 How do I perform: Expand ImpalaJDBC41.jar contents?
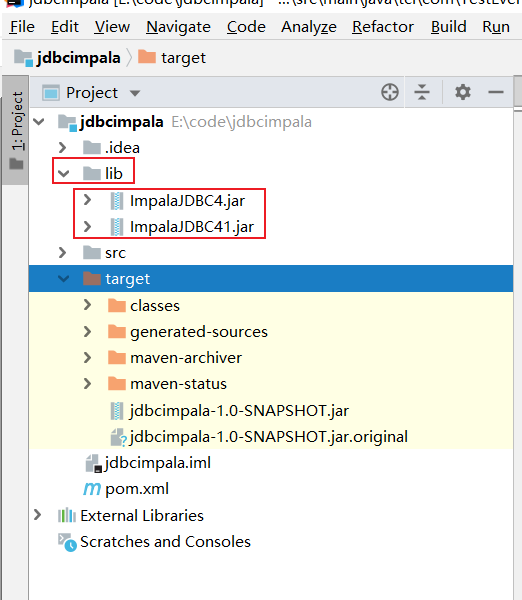(x=87, y=227)
